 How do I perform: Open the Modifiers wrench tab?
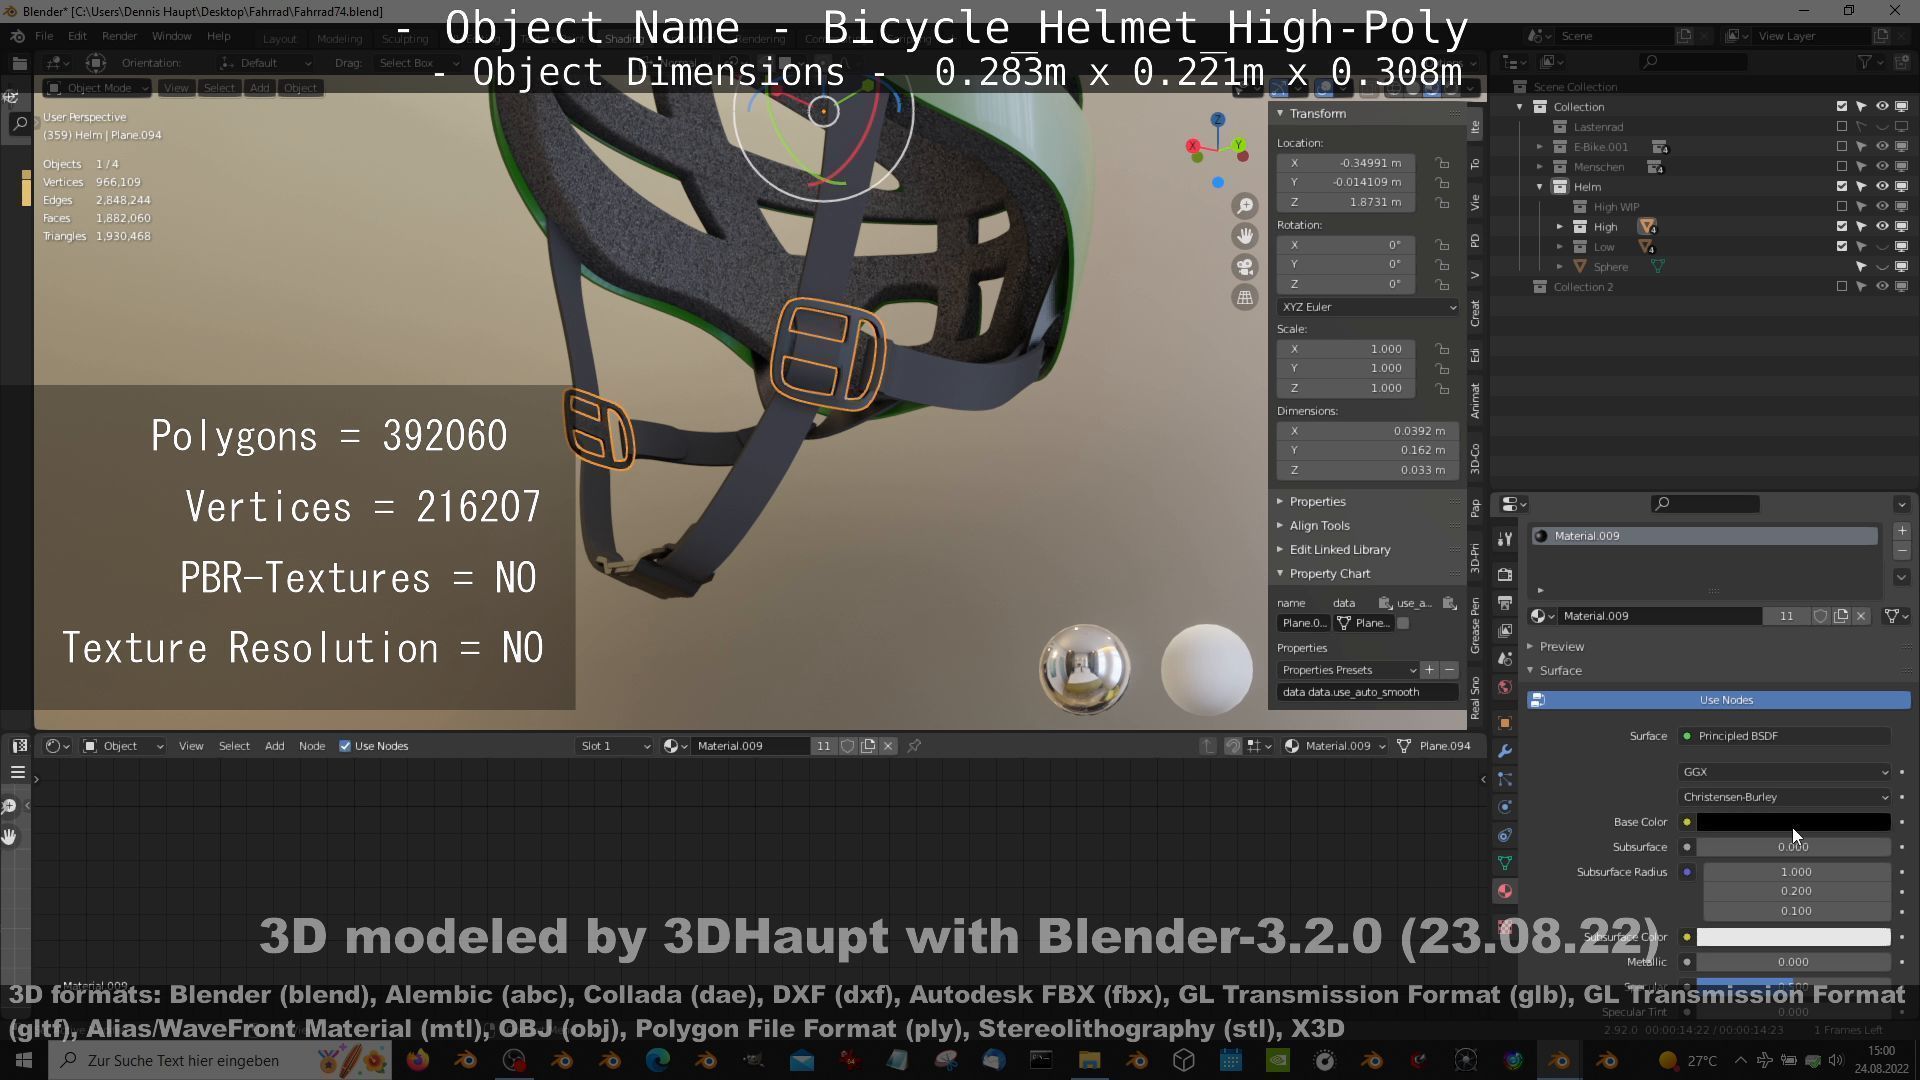pyautogui.click(x=1505, y=751)
